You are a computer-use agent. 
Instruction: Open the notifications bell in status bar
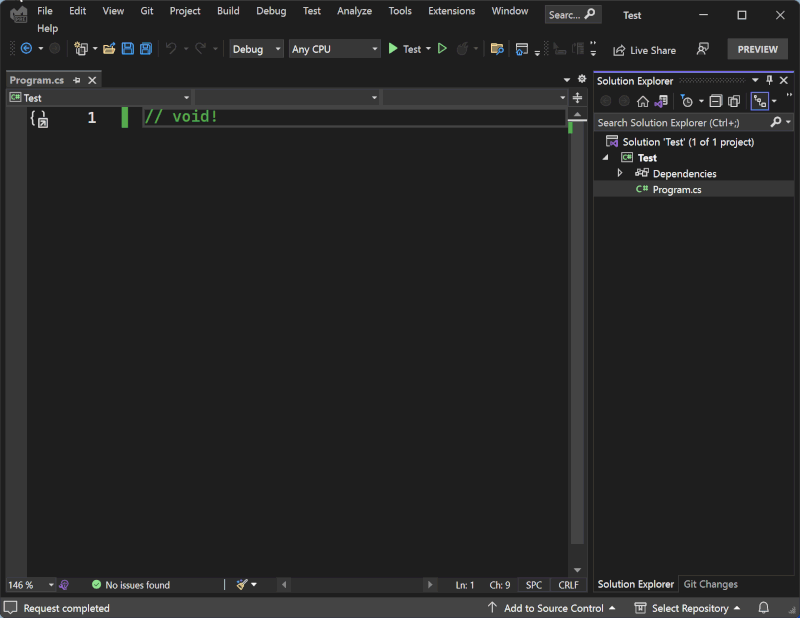763,608
